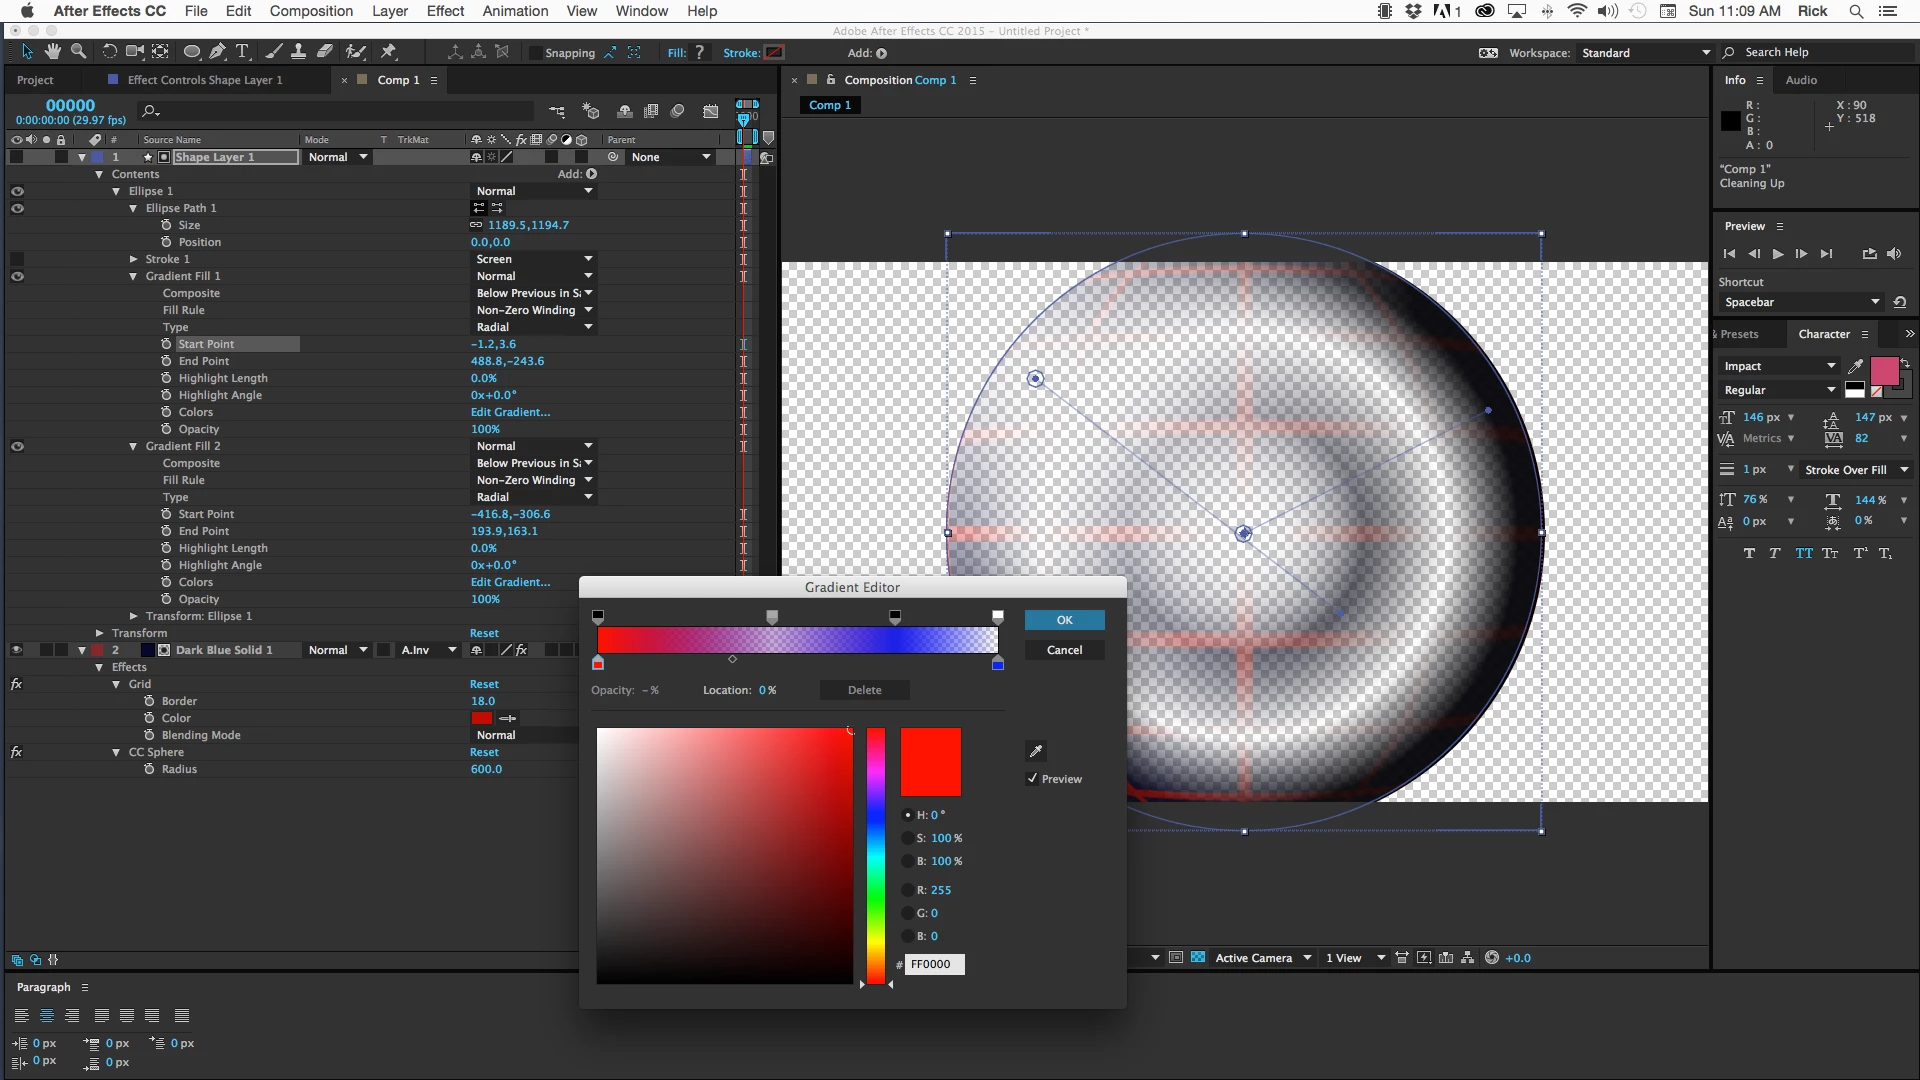Click the eyedropper in Gradient Editor
Screen dimensions: 1920x1080
point(1036,751)
